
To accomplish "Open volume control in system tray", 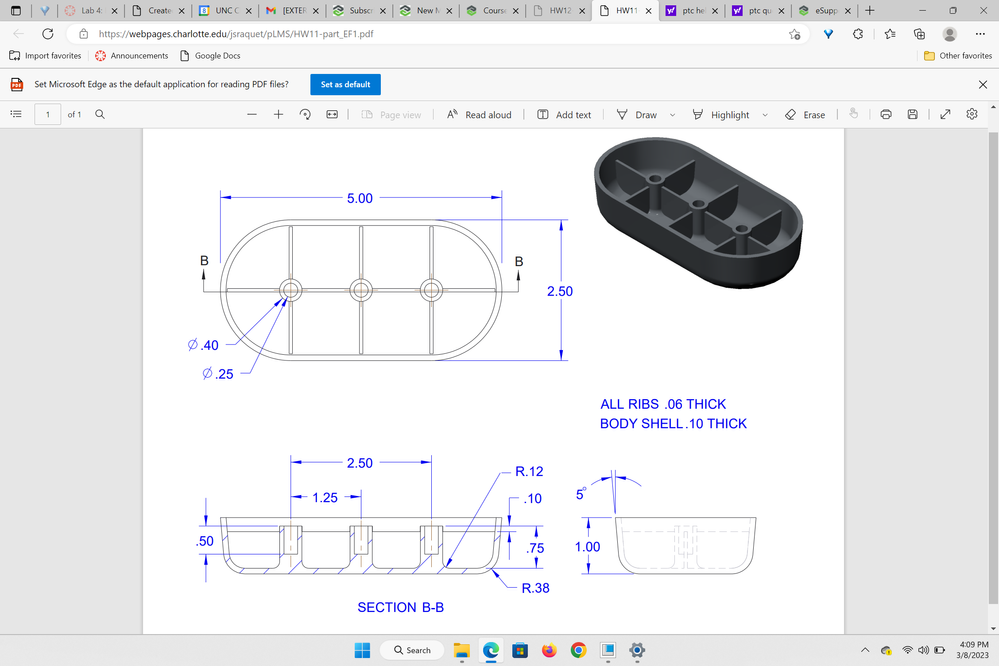I will pos(923,650).
